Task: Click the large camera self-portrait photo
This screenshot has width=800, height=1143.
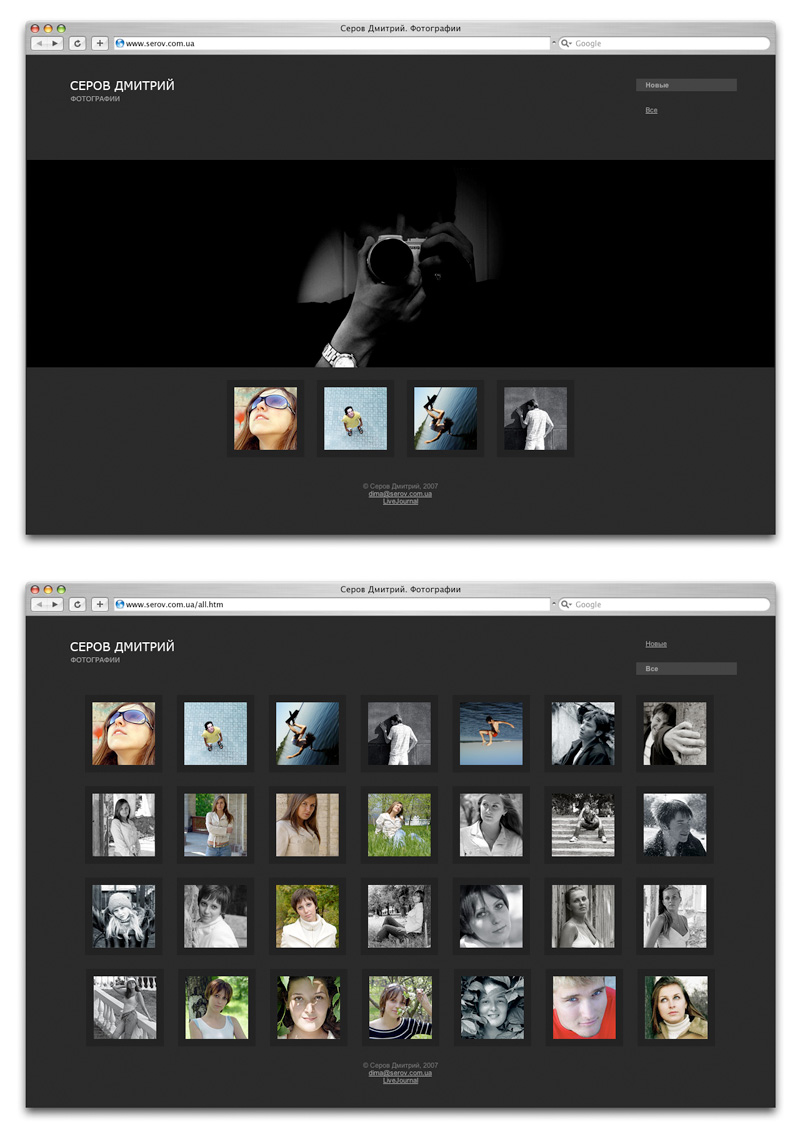Action: [400, 263]
